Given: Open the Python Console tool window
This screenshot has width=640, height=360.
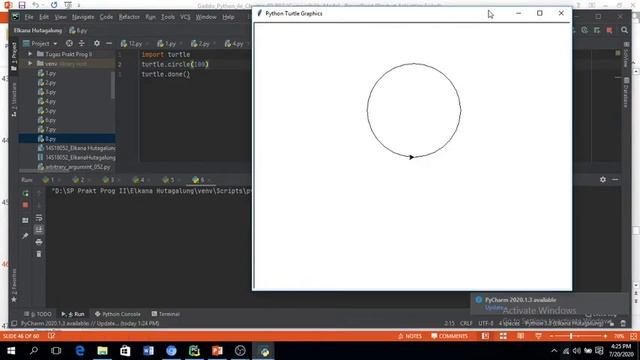Looking at the screenshot, I should pos(118,314).
